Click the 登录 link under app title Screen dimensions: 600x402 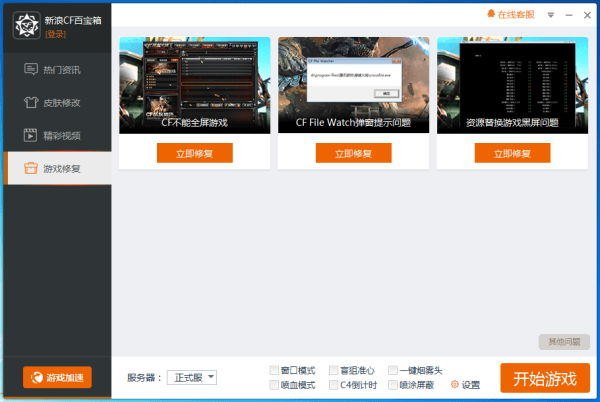tap(56, 34)
